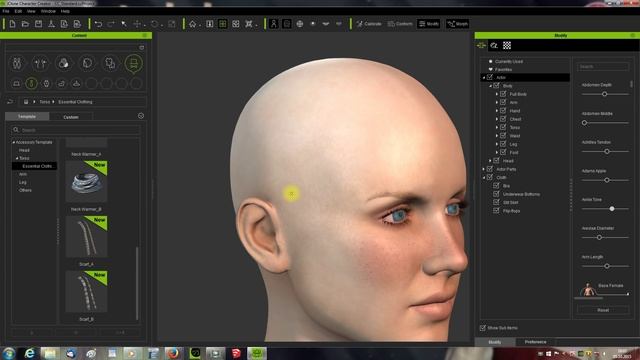Open Firefox from the Windows taskbar
Viewport: 640px width, 360px height.
pyautogui.click(x=173, y=353)
